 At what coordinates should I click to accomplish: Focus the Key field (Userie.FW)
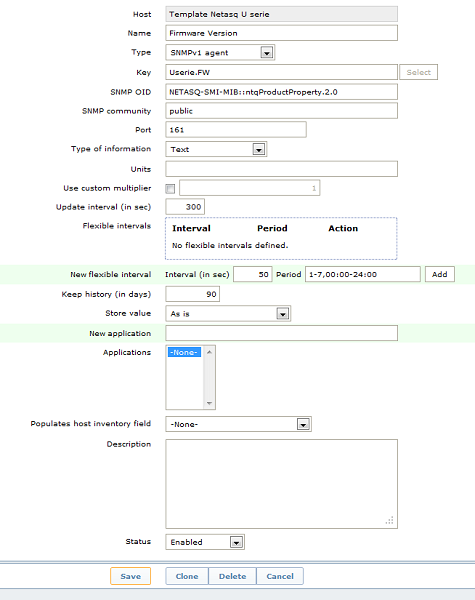[x=281, y=72]
